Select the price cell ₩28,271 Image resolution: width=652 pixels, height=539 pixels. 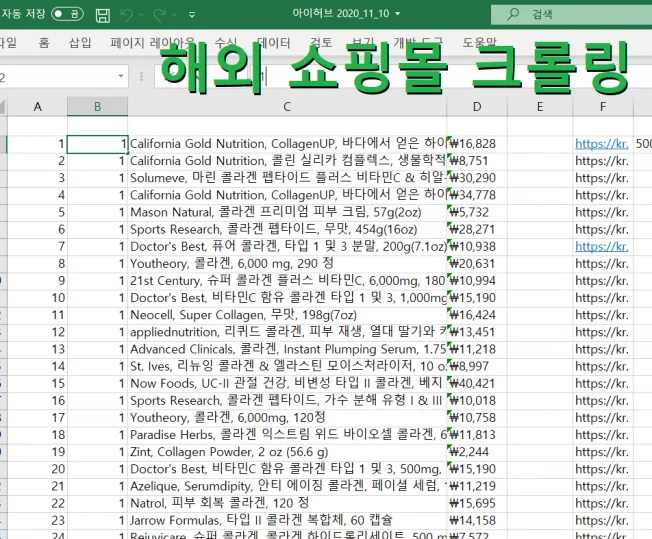point(477,230)
